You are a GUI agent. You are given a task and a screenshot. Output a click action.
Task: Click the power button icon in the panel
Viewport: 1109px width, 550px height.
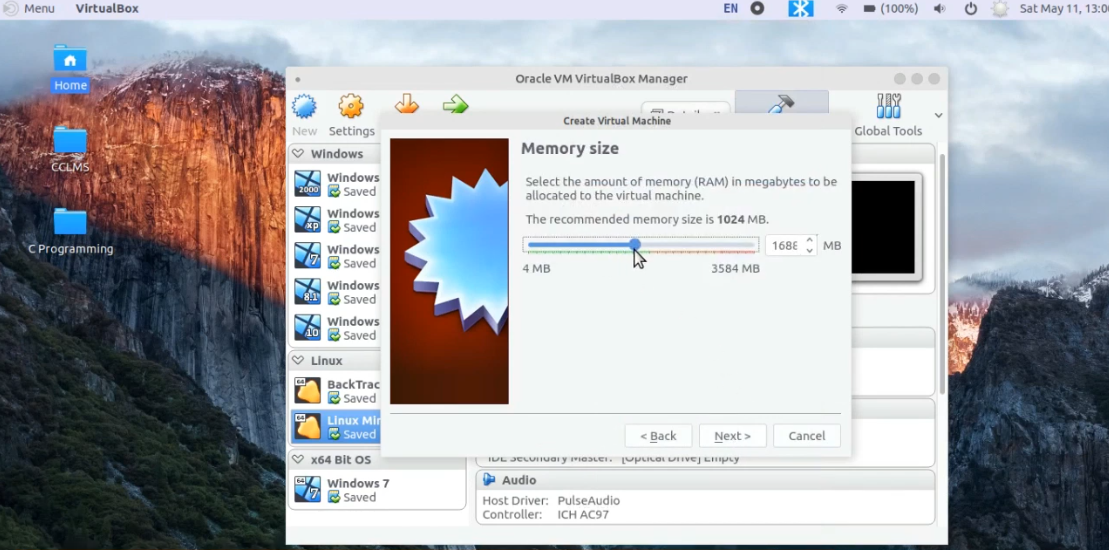[971, 8]
